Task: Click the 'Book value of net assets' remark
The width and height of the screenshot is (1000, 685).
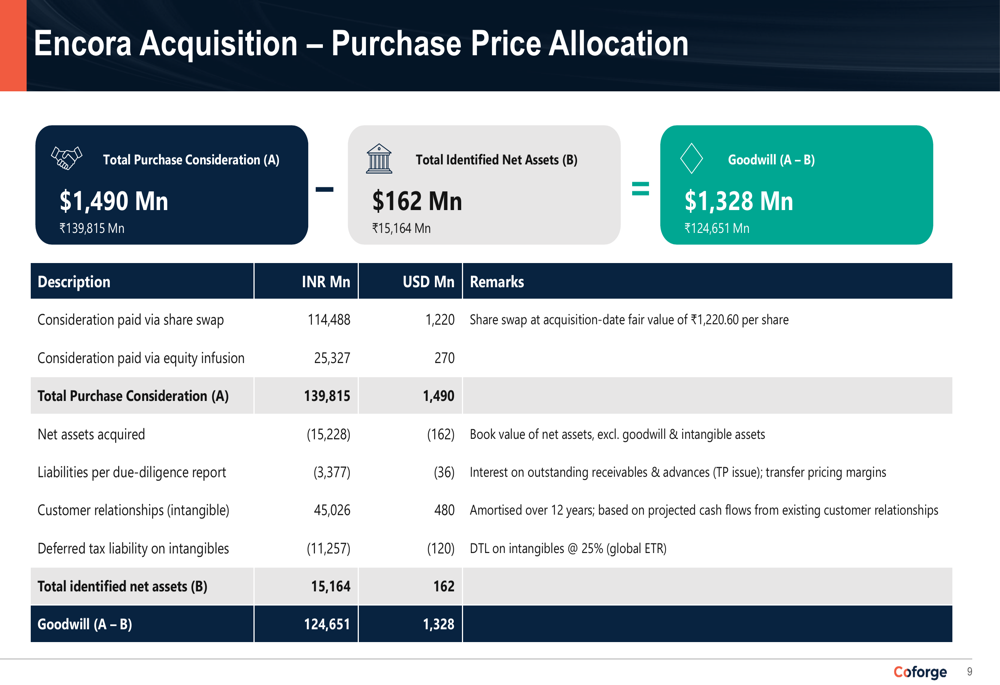Action: [x=617, y=434]
